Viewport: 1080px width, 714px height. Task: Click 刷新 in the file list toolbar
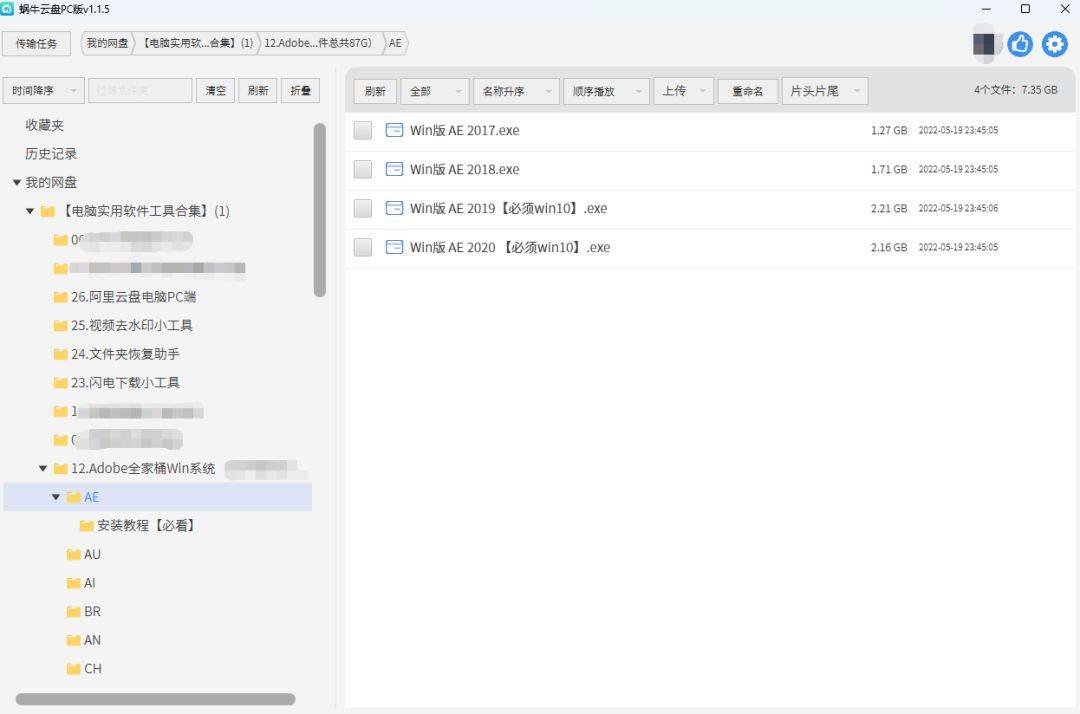[x=375, y=91]
